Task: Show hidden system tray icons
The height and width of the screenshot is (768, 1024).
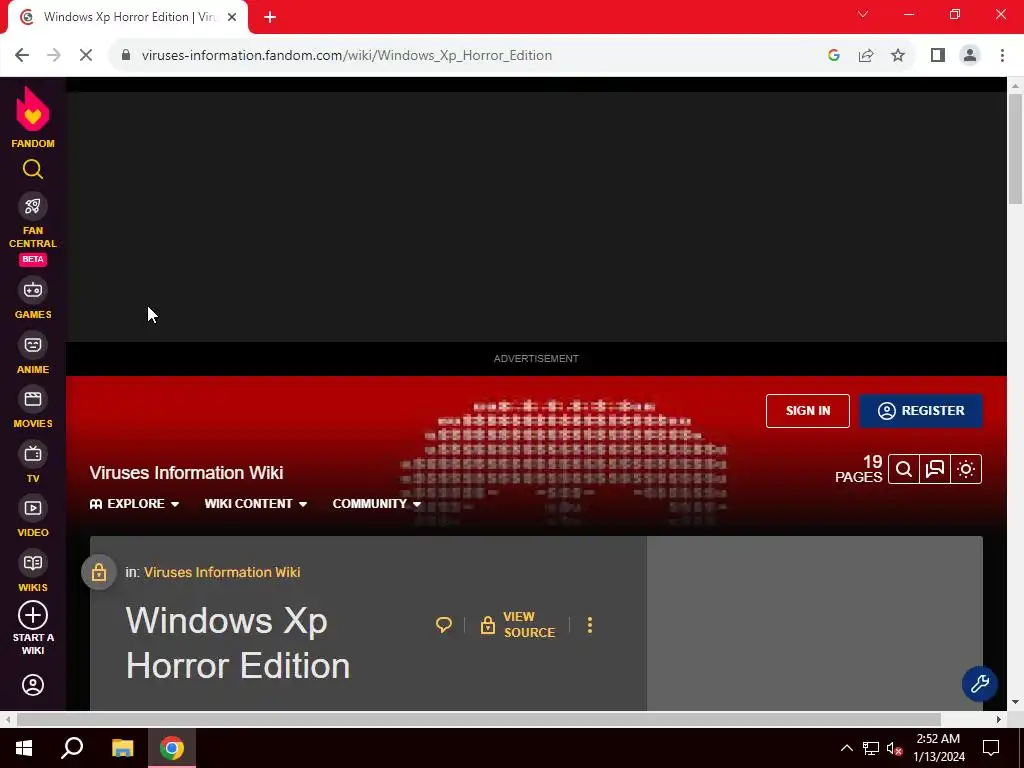Action: [x=846, y=748]
